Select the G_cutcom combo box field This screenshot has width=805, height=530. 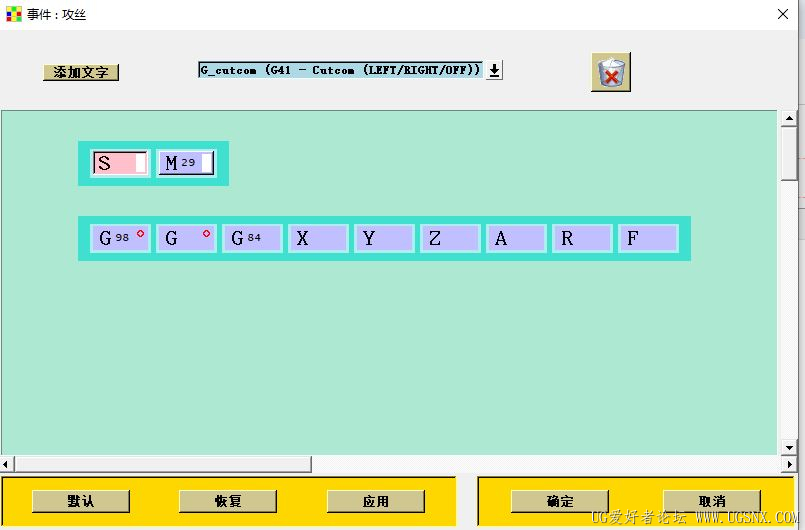[x=340, y=70]
